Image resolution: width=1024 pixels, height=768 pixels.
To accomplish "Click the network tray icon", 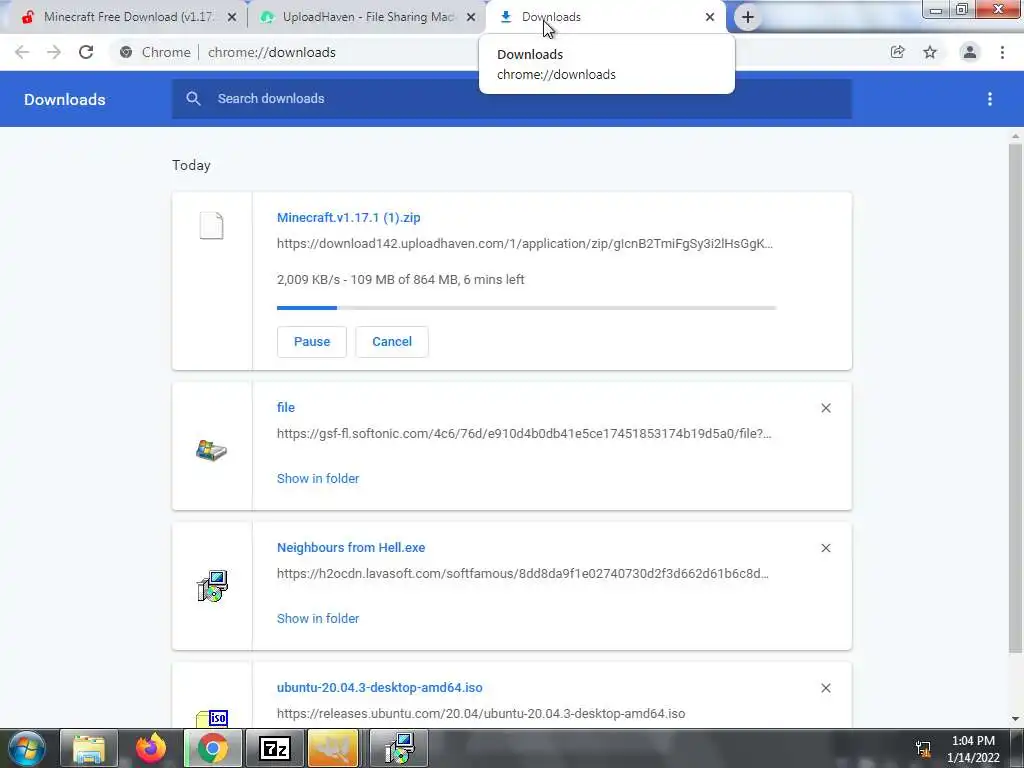I will (923, 749).
